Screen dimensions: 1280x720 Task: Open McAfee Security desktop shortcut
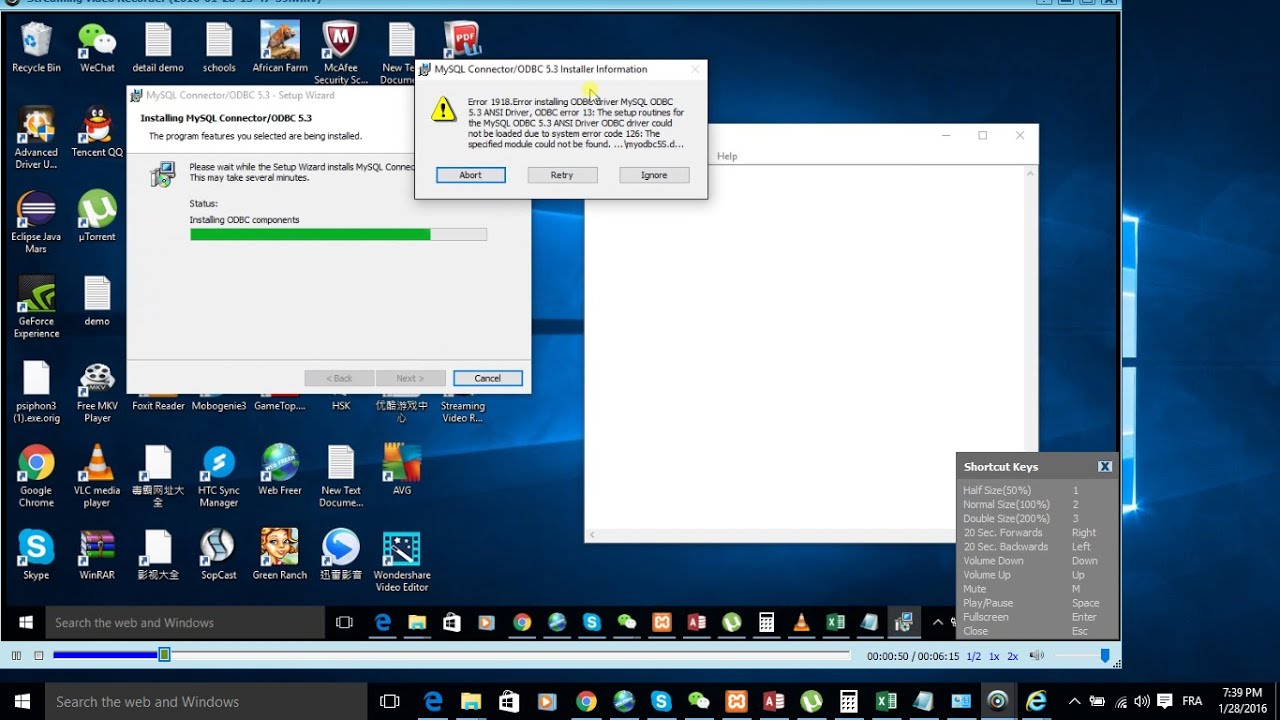341,52
